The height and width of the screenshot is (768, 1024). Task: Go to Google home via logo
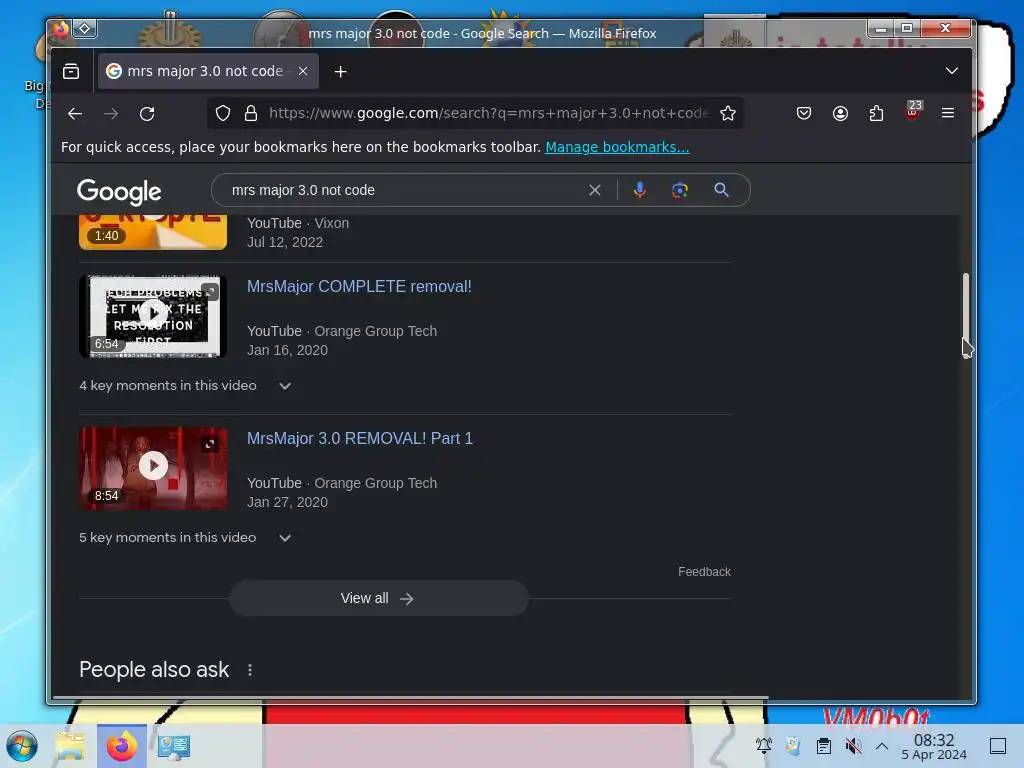pyautogui.click(x=119, y=192)
